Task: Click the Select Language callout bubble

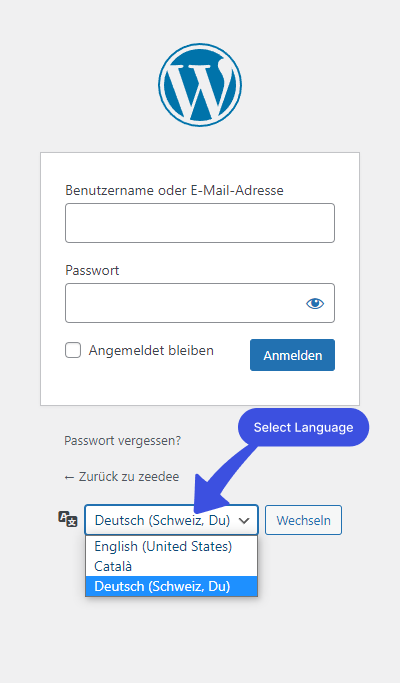Action: tap(303, 427)
